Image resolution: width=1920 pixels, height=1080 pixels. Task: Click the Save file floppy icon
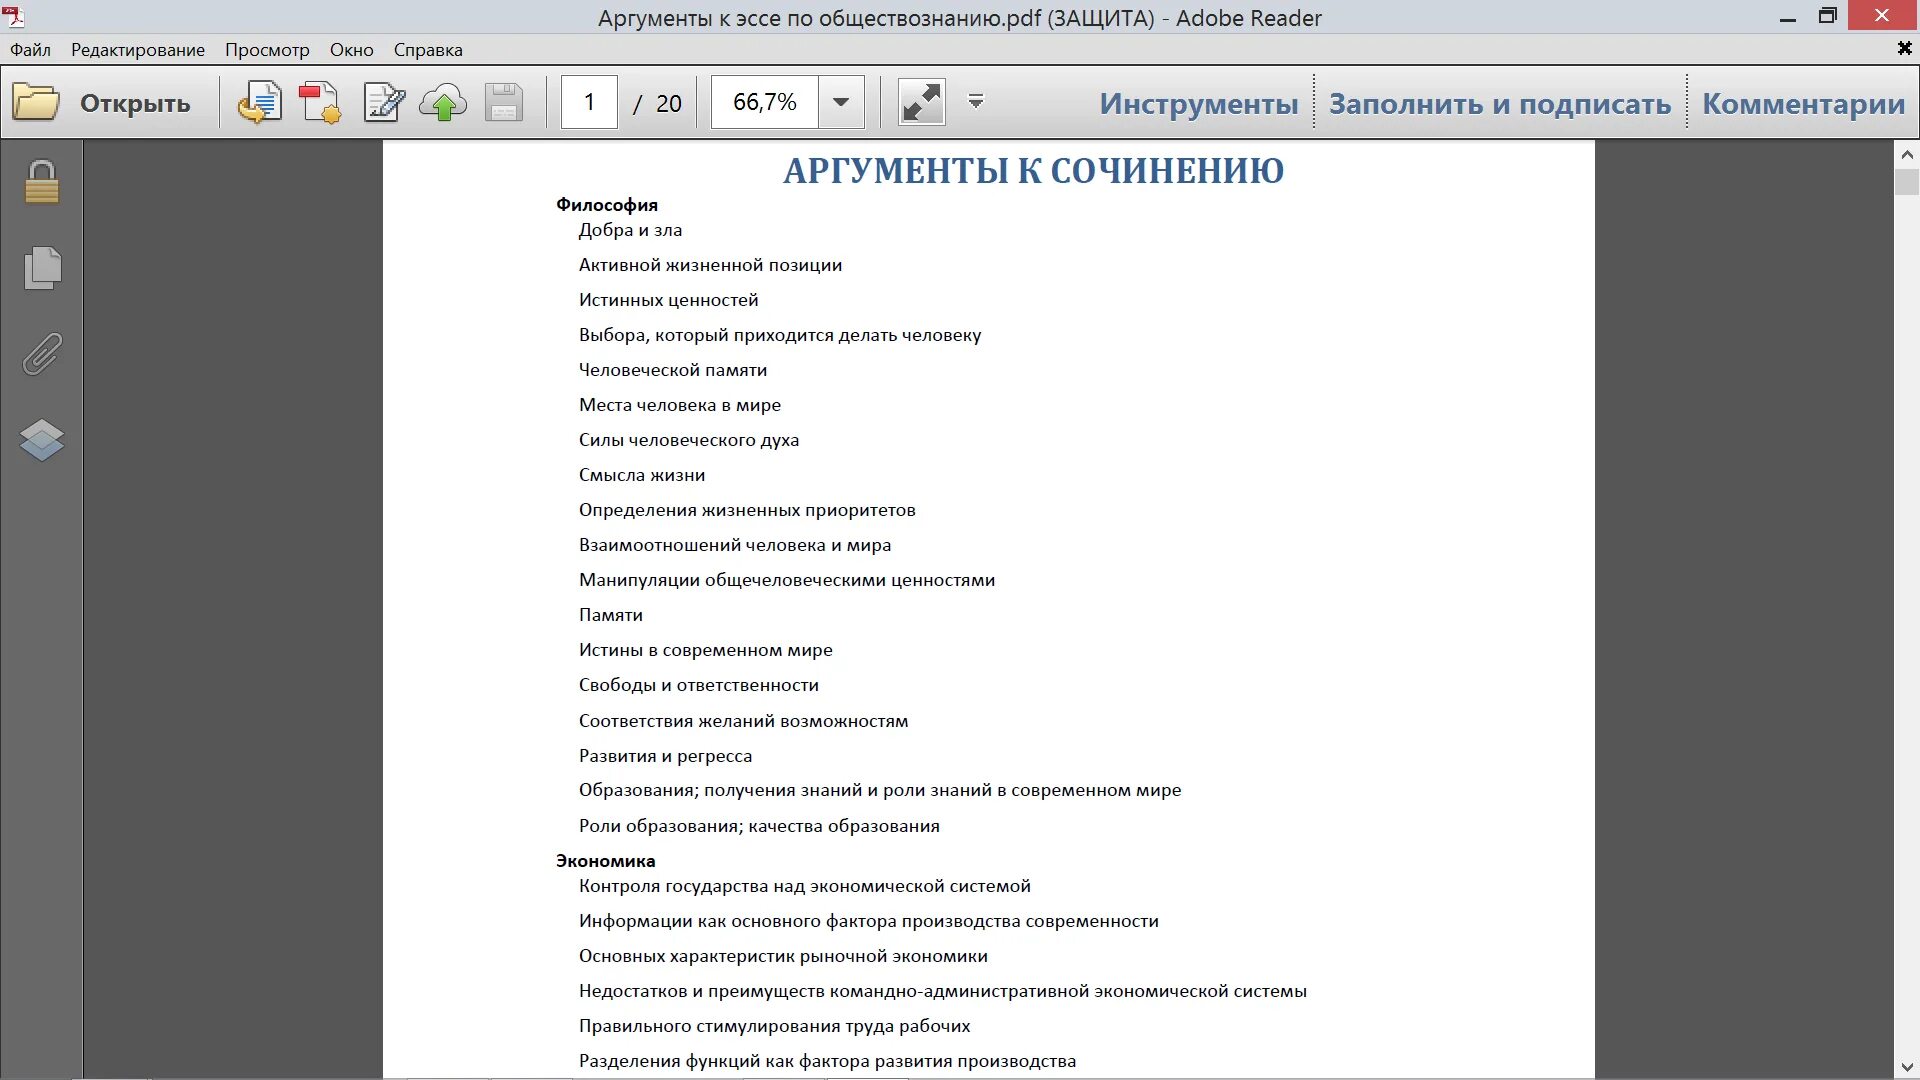pos(503,101)
